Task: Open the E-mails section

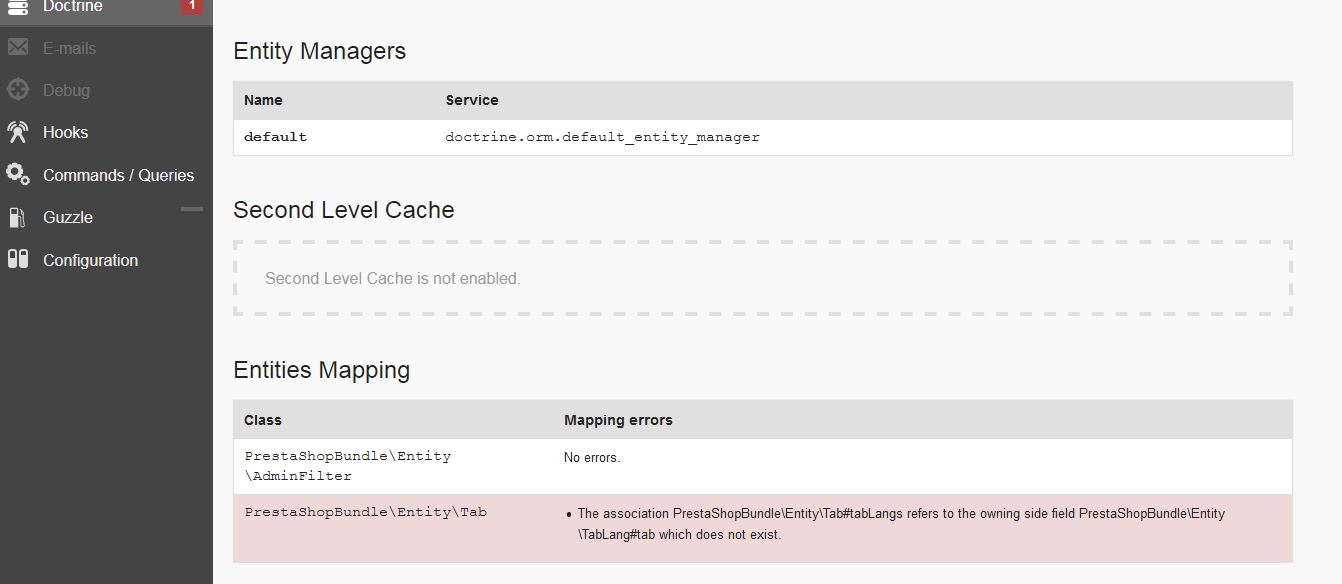Action: click(x=69, y=47)
